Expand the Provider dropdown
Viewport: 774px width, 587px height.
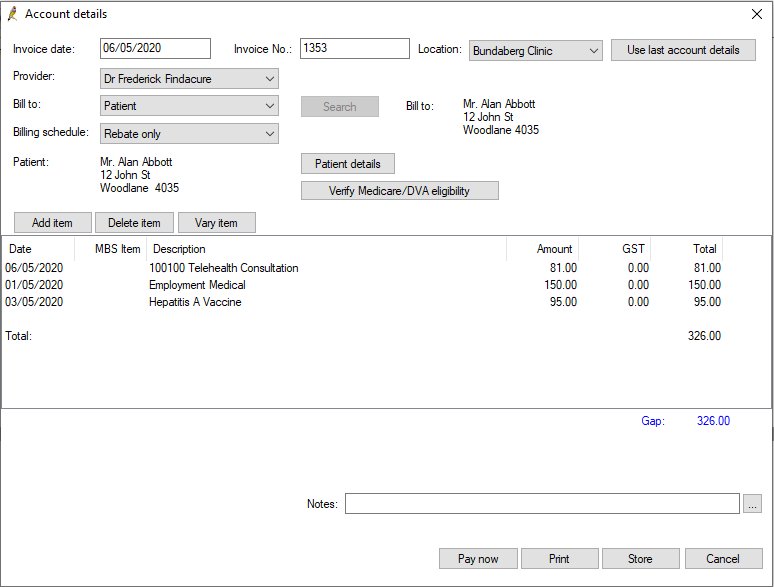tap(189, 78)
